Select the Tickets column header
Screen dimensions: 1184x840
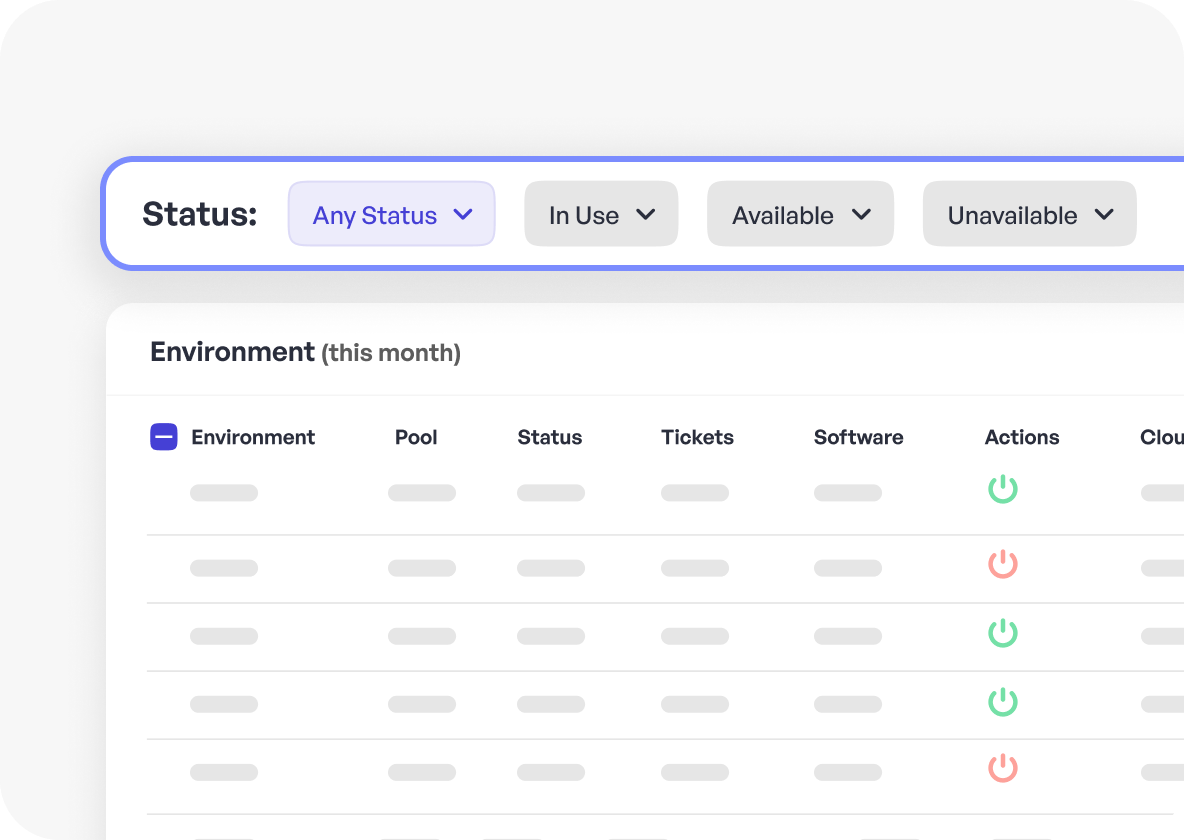tap(697, 437)
